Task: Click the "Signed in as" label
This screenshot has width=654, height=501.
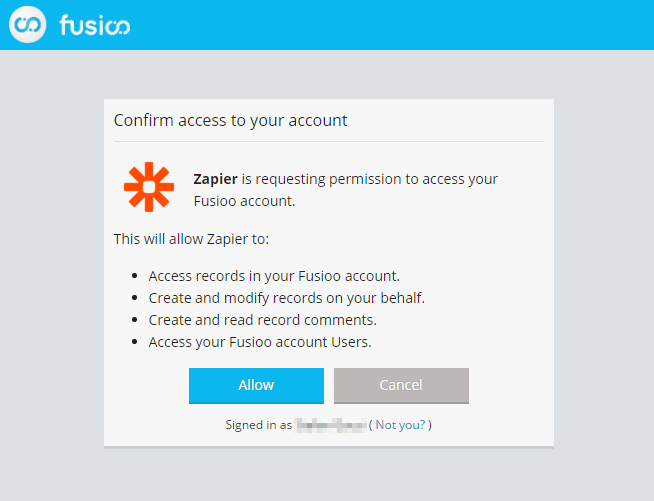Action: [x=258, y=425]
